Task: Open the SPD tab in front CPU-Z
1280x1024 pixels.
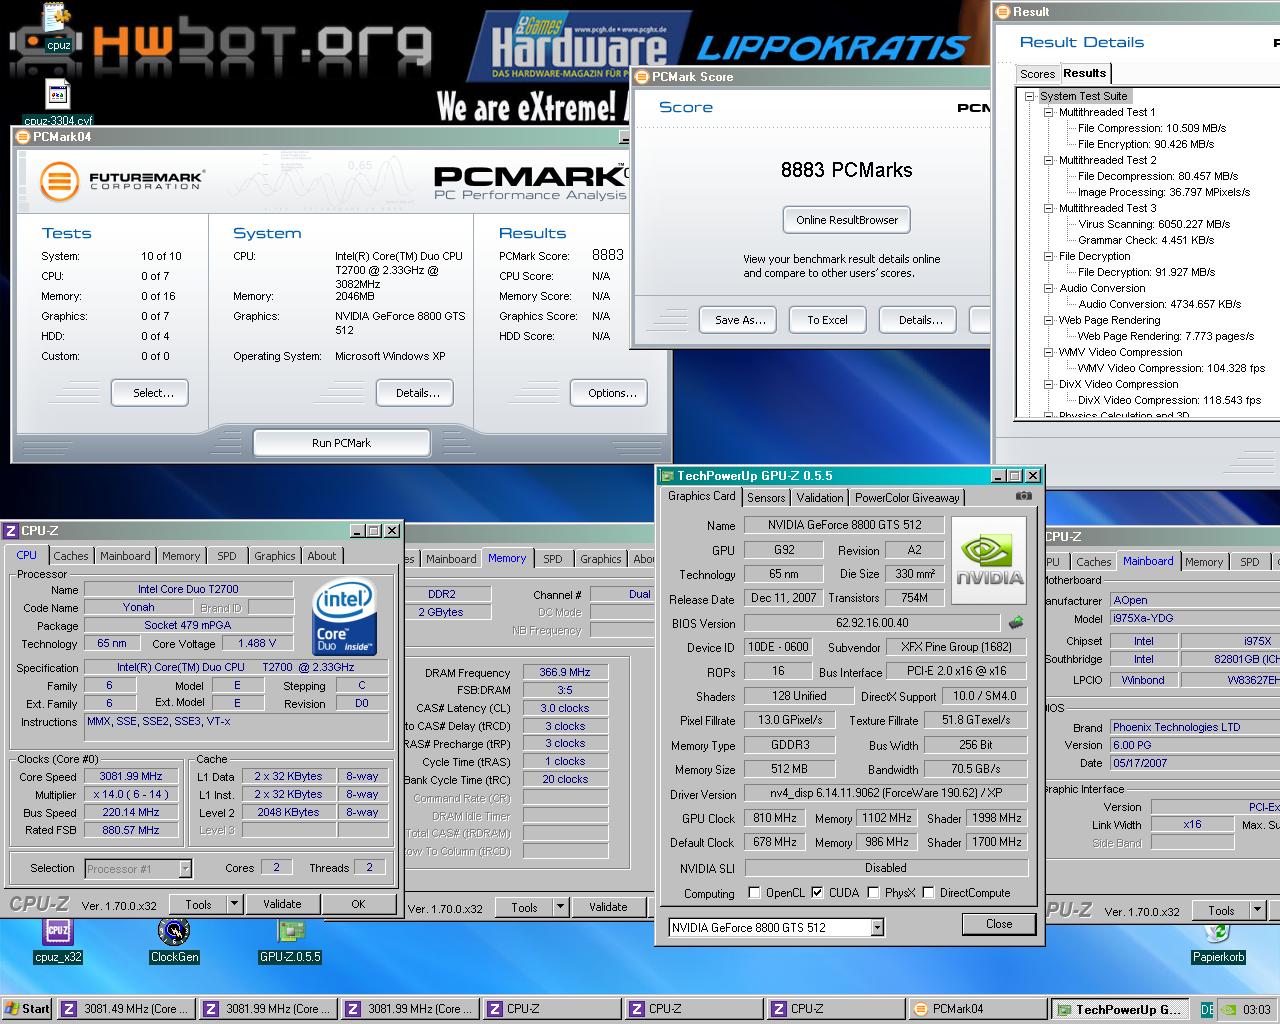Action: tap(227, 556)
